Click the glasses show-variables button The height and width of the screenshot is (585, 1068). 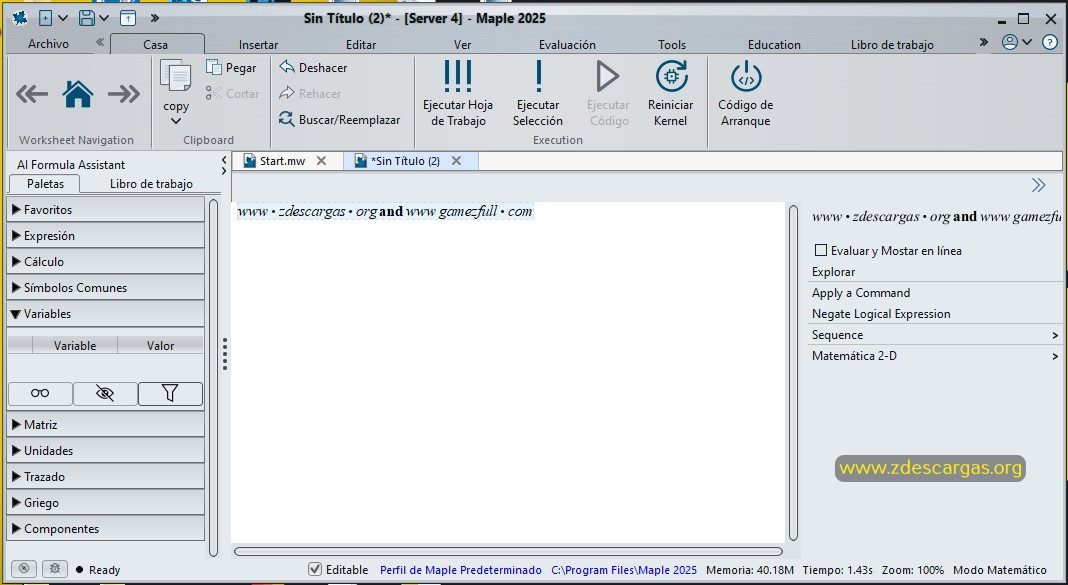40,394
